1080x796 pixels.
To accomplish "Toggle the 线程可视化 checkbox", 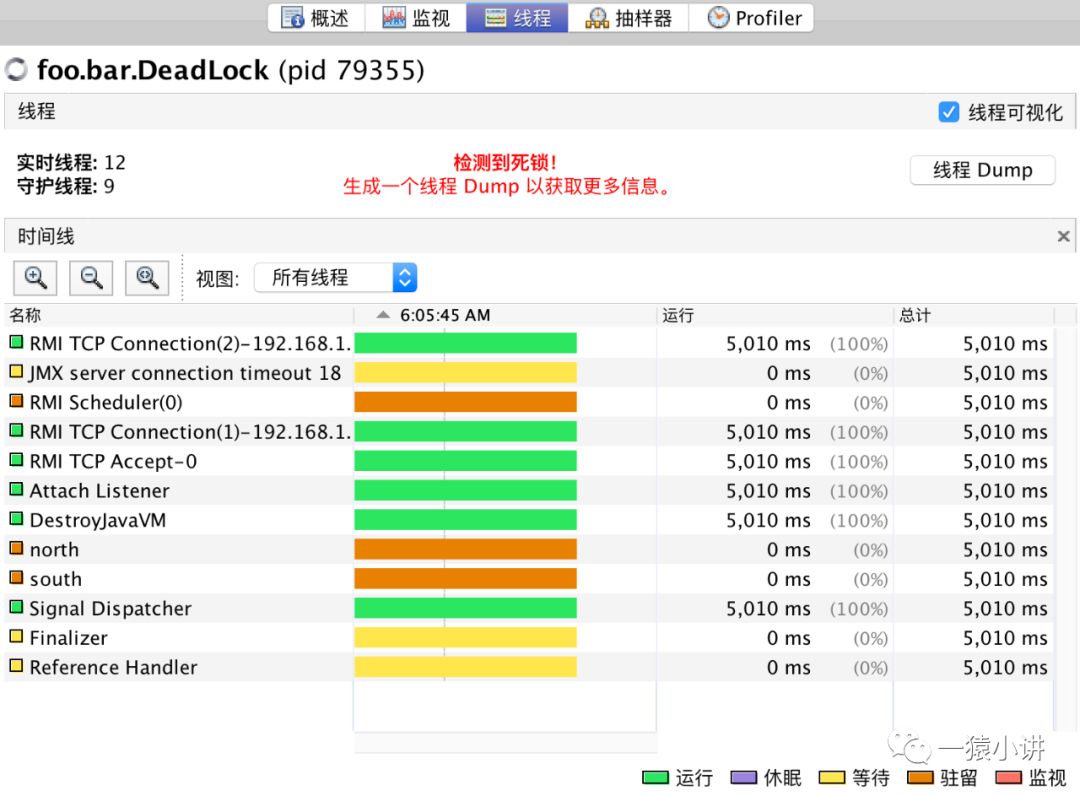I will (x=948, y=112).
